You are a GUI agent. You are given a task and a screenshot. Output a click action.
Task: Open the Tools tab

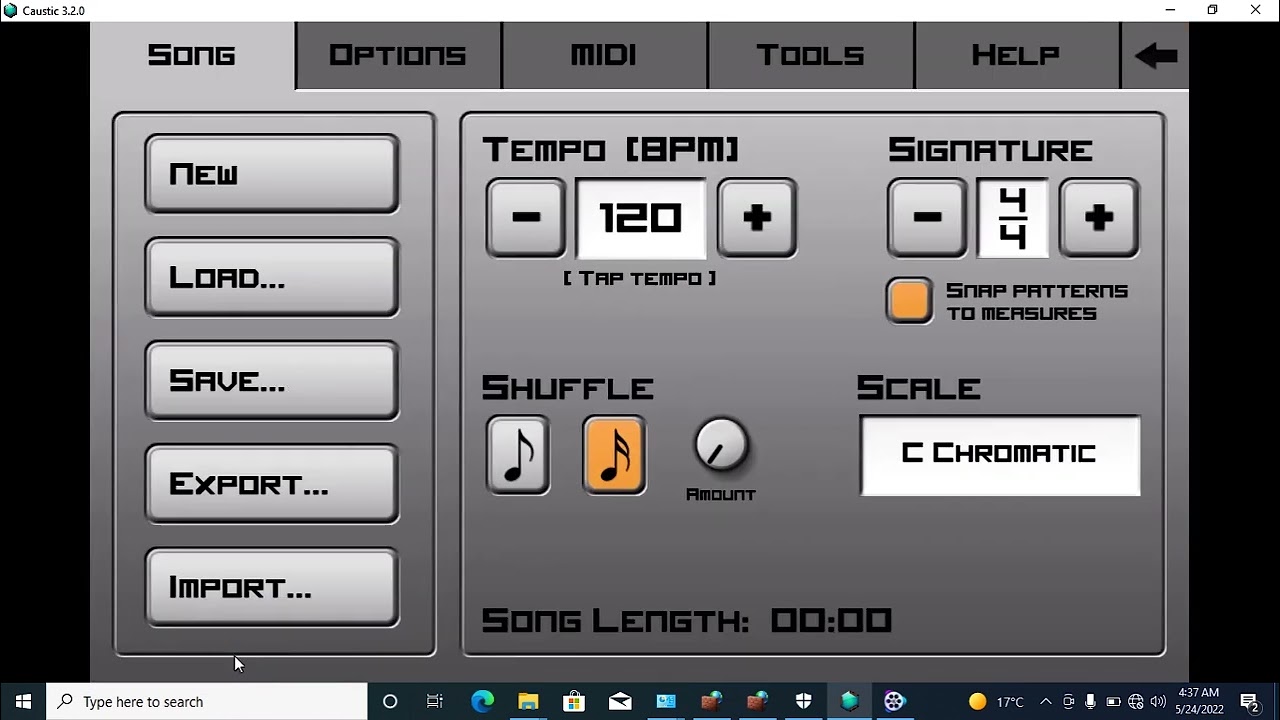tap(810, 55)
